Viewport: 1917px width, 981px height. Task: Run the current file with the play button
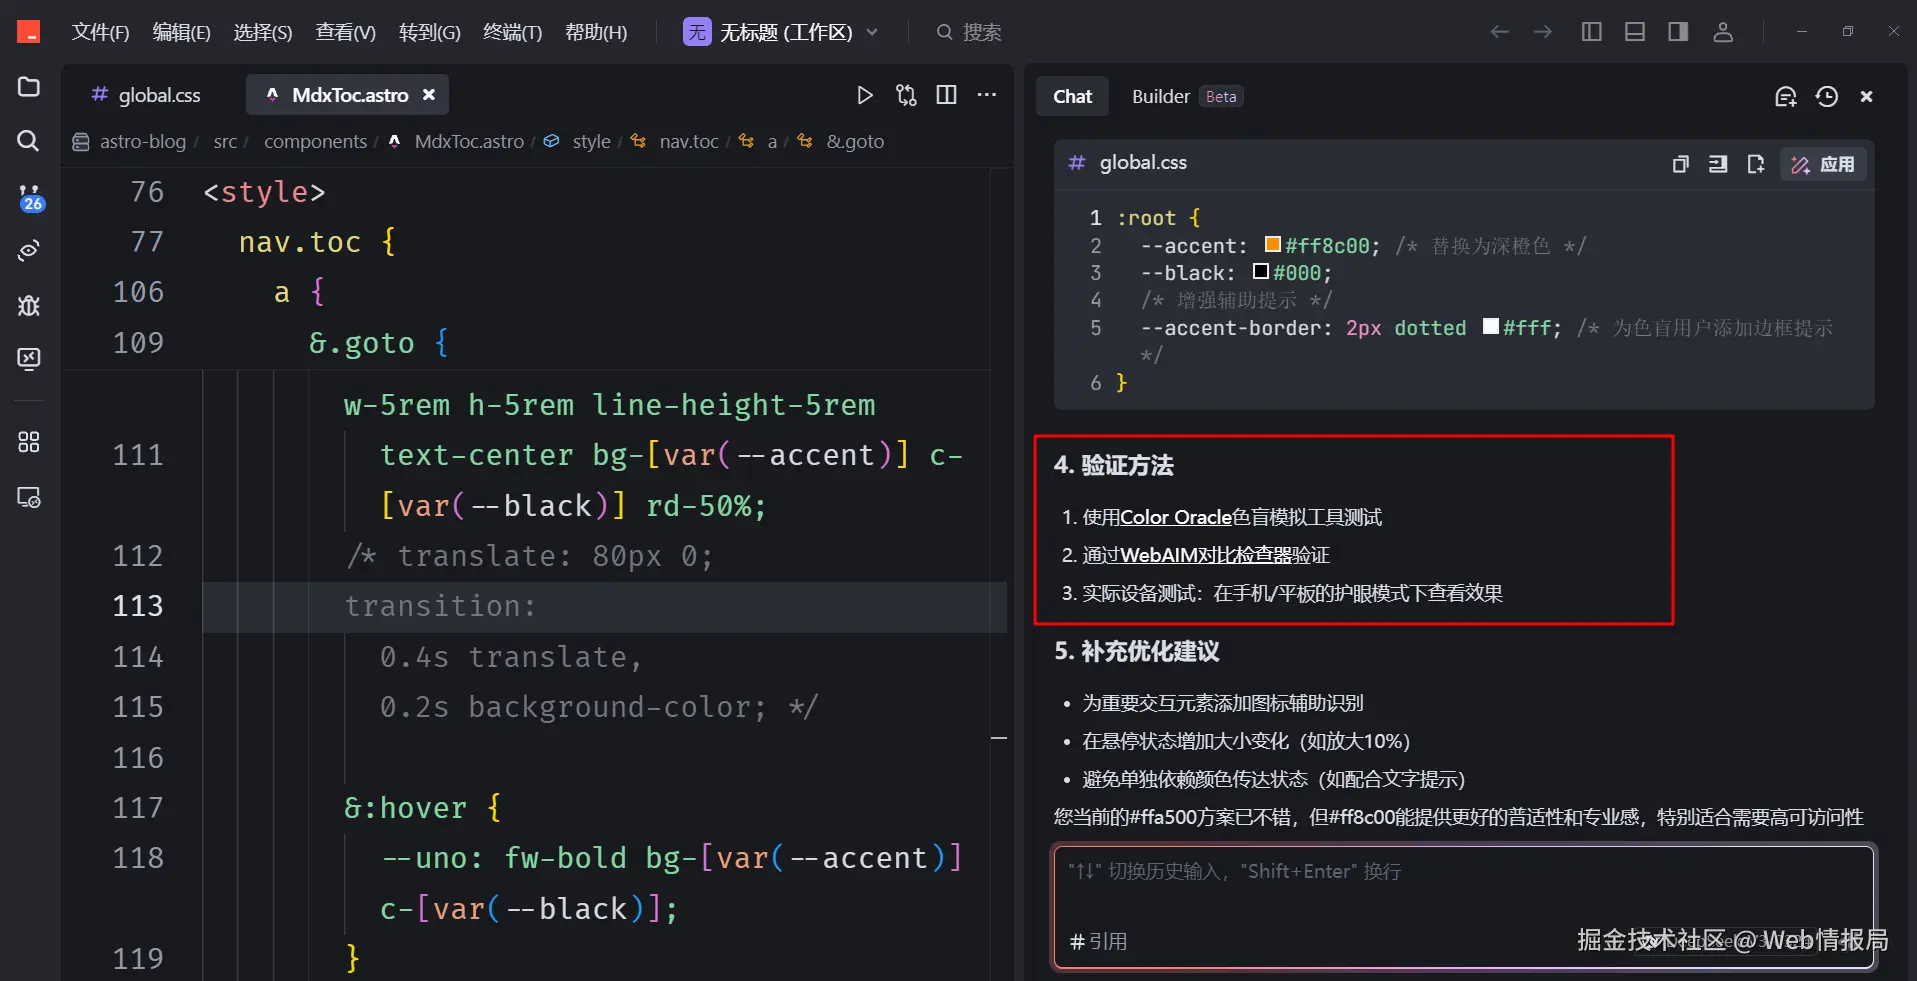tap(864, 95)
